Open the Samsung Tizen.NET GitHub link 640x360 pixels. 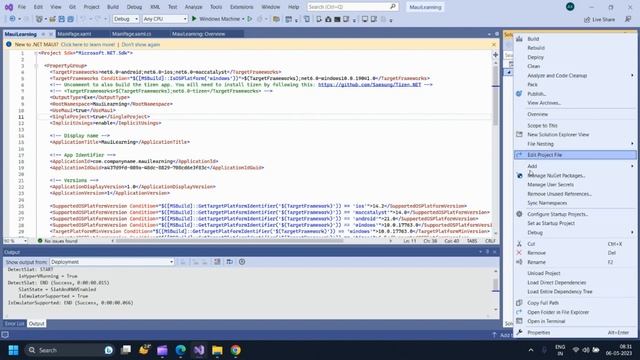pyautogui.click(x=369, y=84)
